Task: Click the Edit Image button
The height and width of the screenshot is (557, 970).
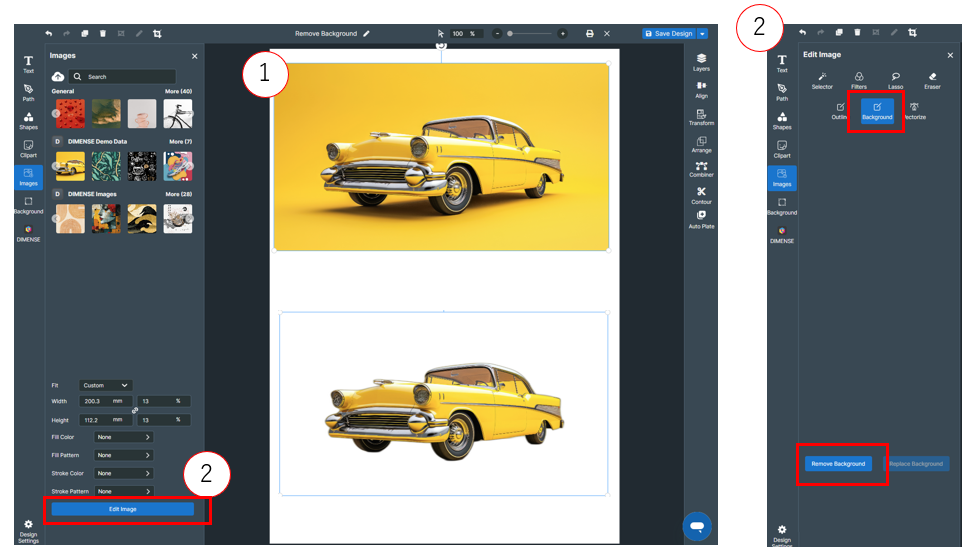Action: click(x=123, y=509)
